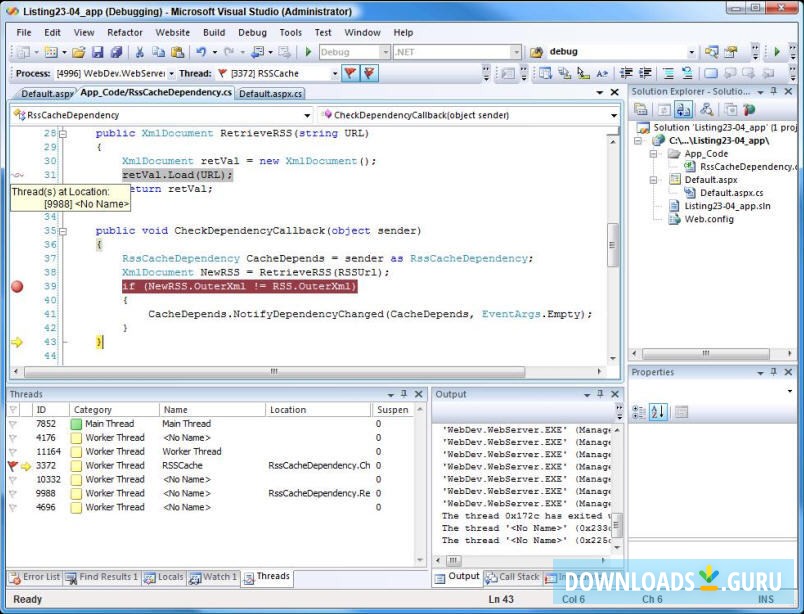Click the Copy icon in toolbar
This screenshot has width=804, height=614.
[158, 52]
